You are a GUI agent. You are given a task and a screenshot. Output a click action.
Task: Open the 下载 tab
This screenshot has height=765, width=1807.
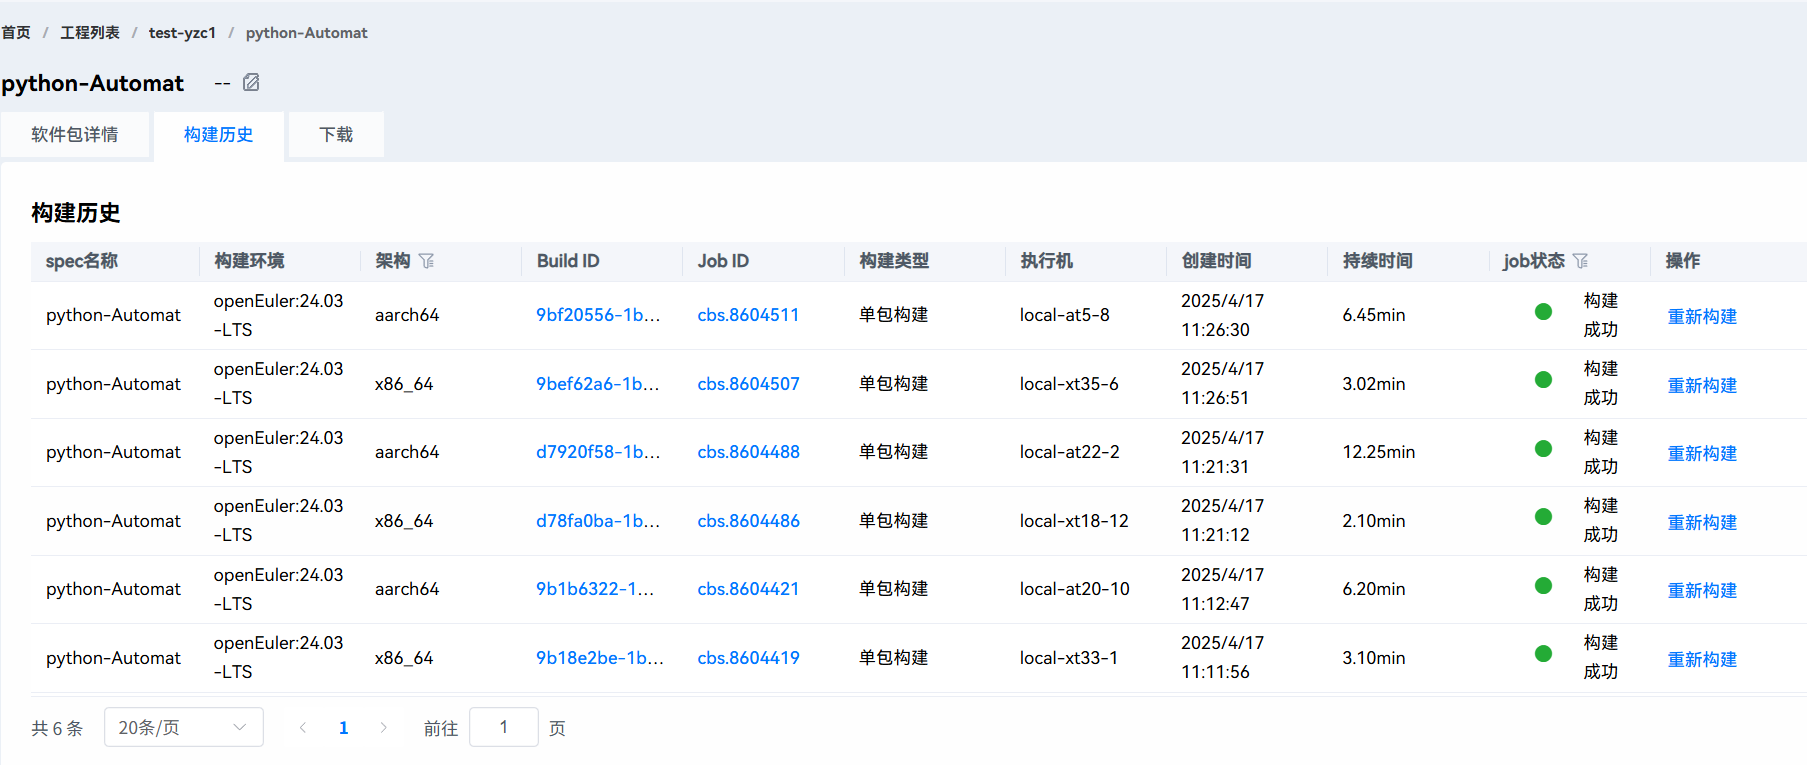pyautogui.click(x=336, y=135)
